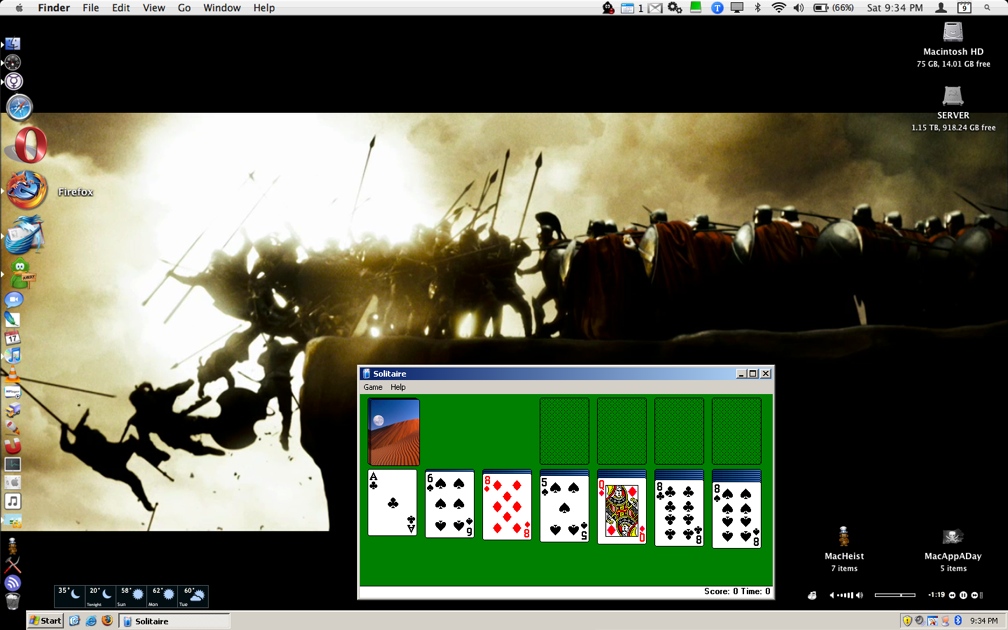This screenshot has width=1008, height=630.
Task: Select the Ace of clubs card
Action: 392,503
